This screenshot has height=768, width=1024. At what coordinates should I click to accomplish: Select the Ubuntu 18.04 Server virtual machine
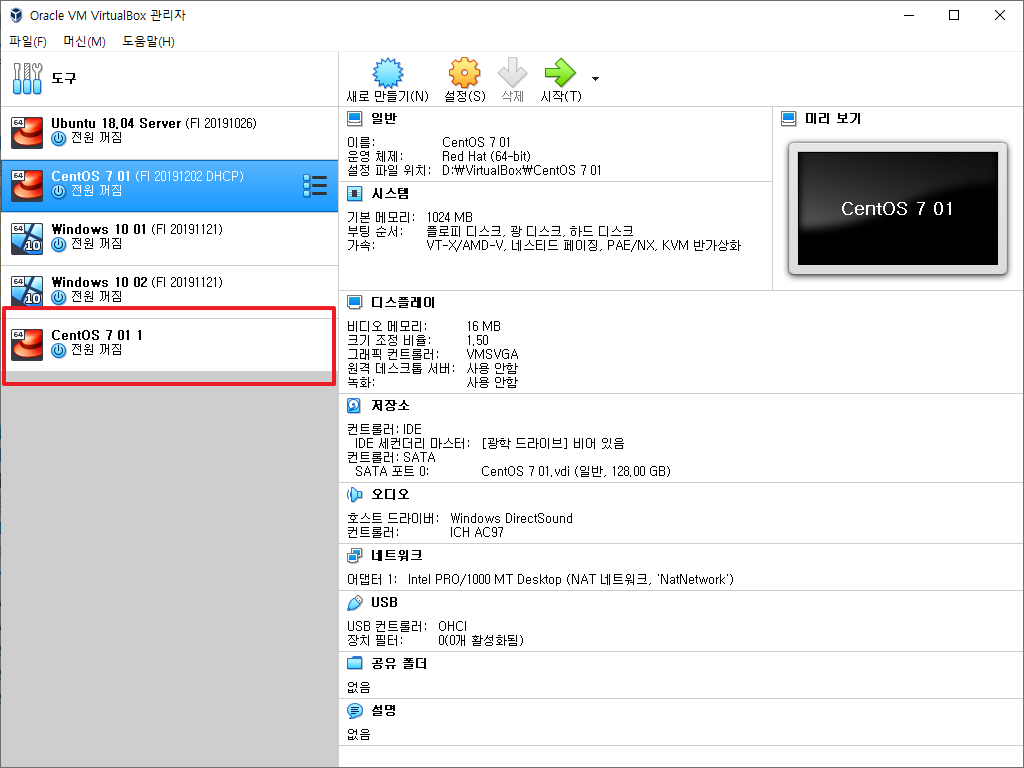tap(169, 133)
